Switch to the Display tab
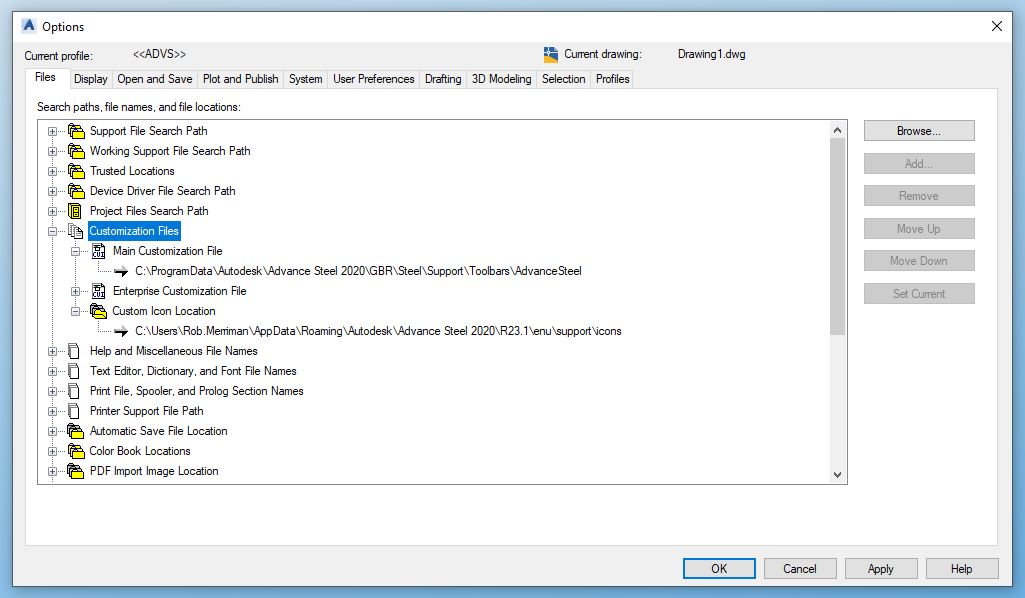 [91, 79]
